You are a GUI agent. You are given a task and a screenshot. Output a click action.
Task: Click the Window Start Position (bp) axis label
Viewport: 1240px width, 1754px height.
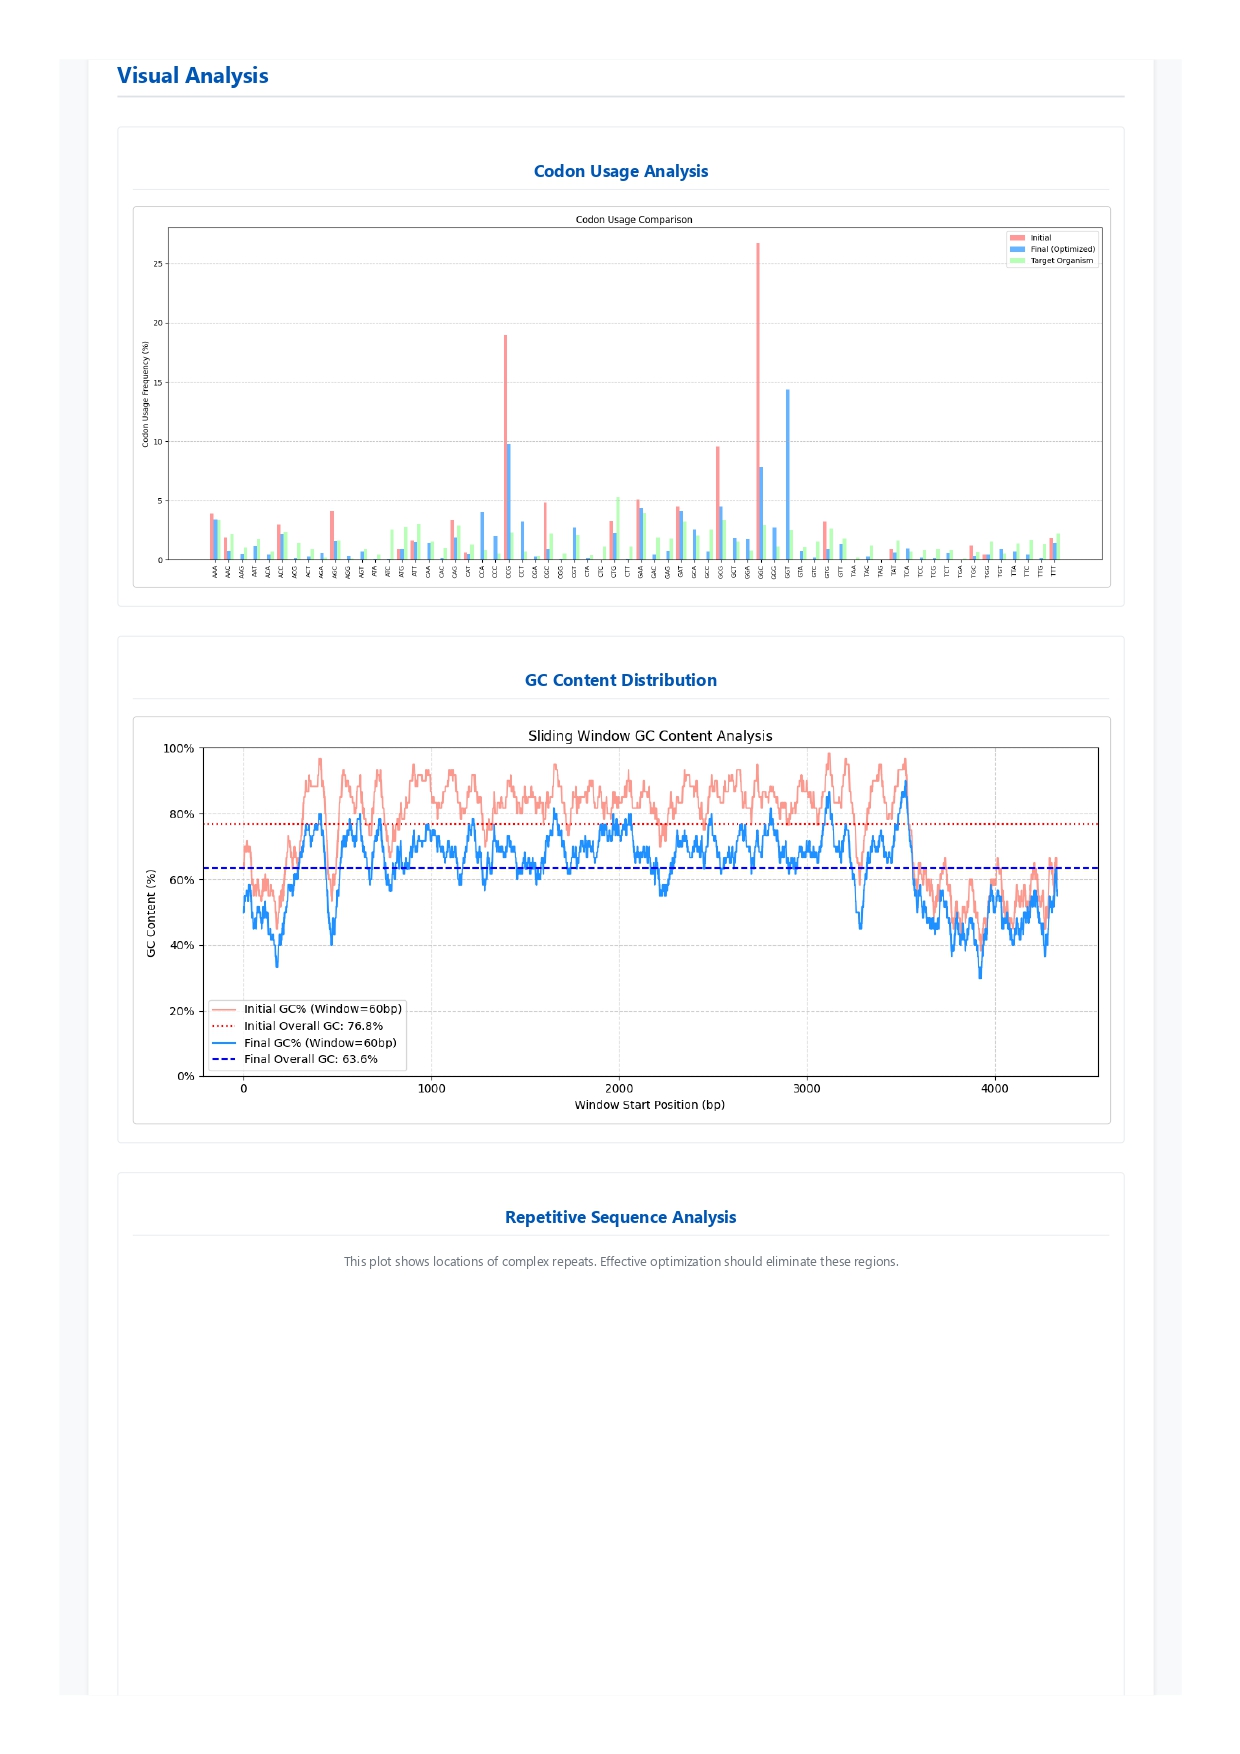pyautogui.click(x=650, y=1105)
